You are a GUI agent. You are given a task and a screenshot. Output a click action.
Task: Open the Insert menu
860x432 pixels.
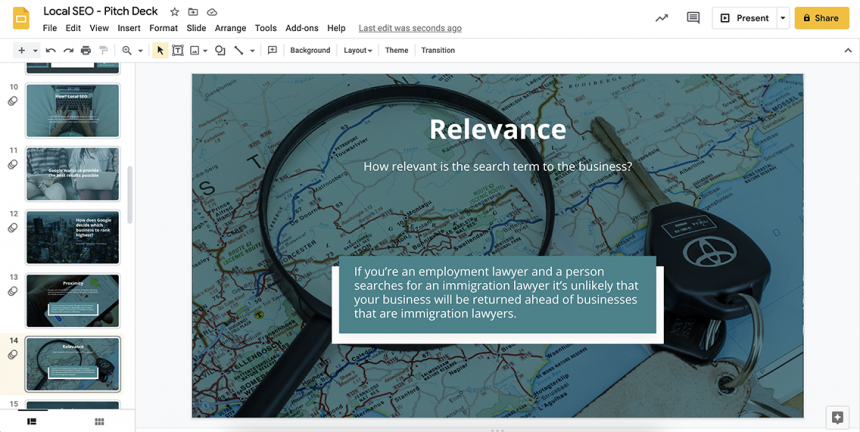click(129, 28)
